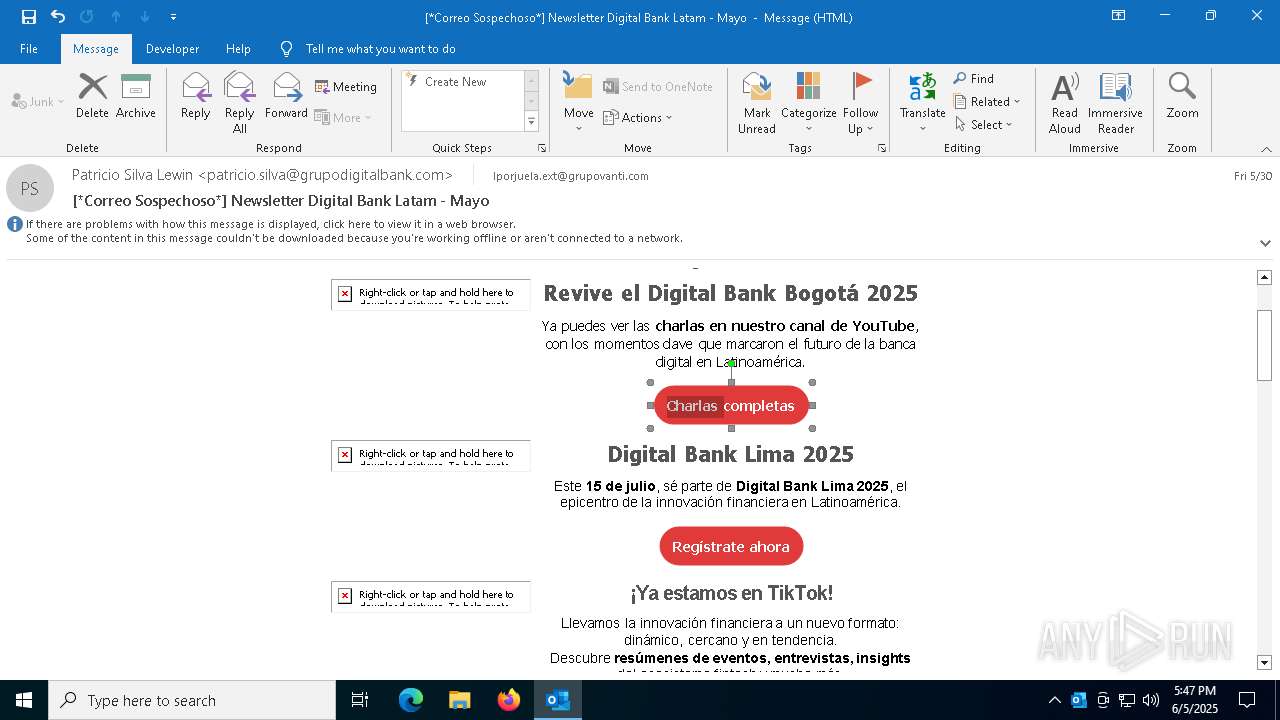Viewport: 1280px width, 720px height.
Task: Open the Junk dropdown
Action: [38, 101]
